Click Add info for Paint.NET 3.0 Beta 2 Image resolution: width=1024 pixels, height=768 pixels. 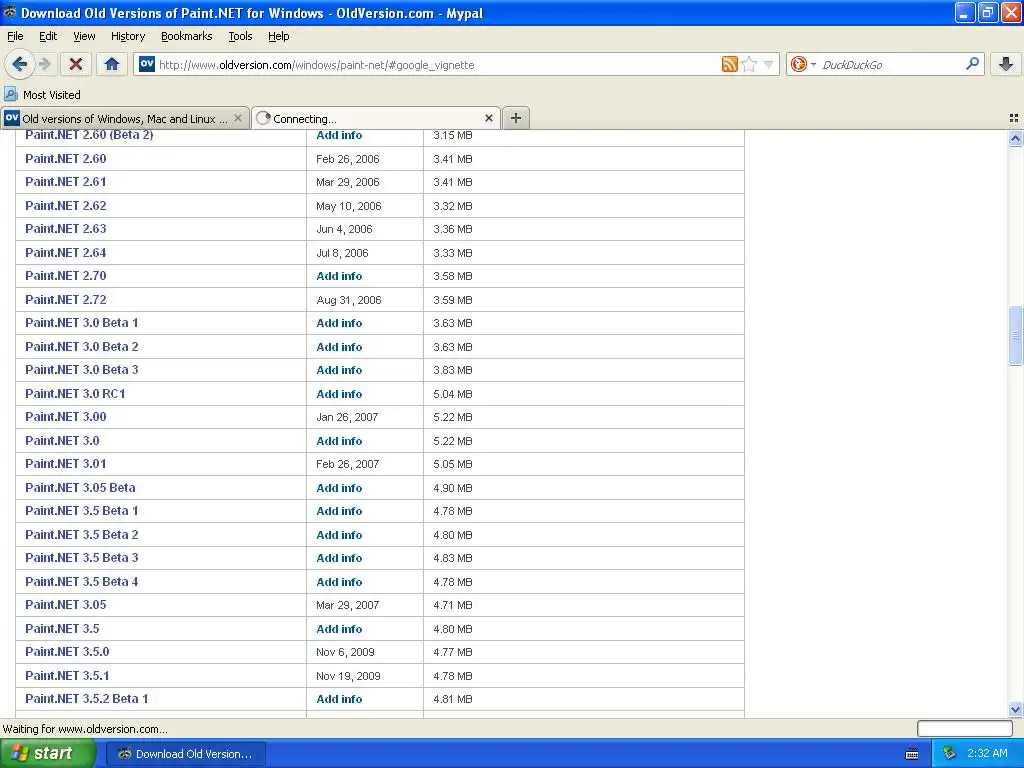tap(339, 347)
